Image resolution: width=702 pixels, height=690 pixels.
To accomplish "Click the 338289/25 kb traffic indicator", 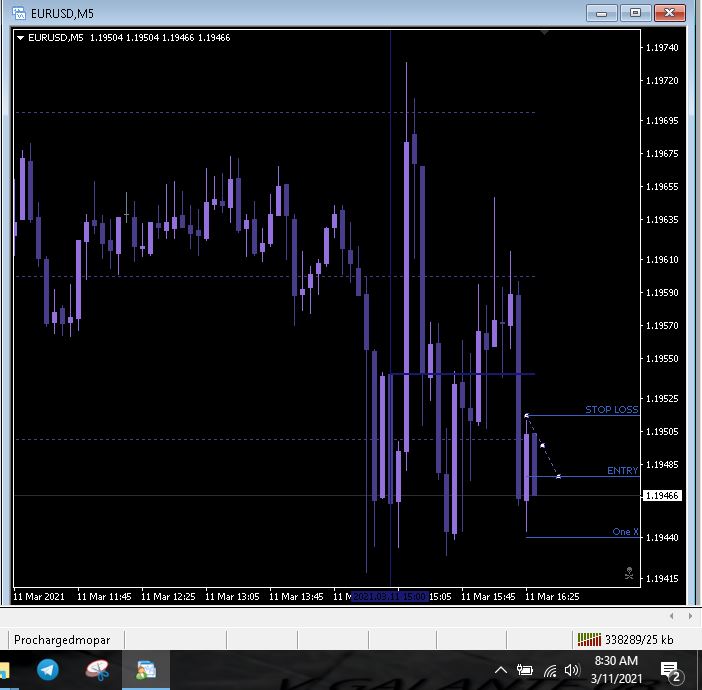I will click(x=639, y=640).
